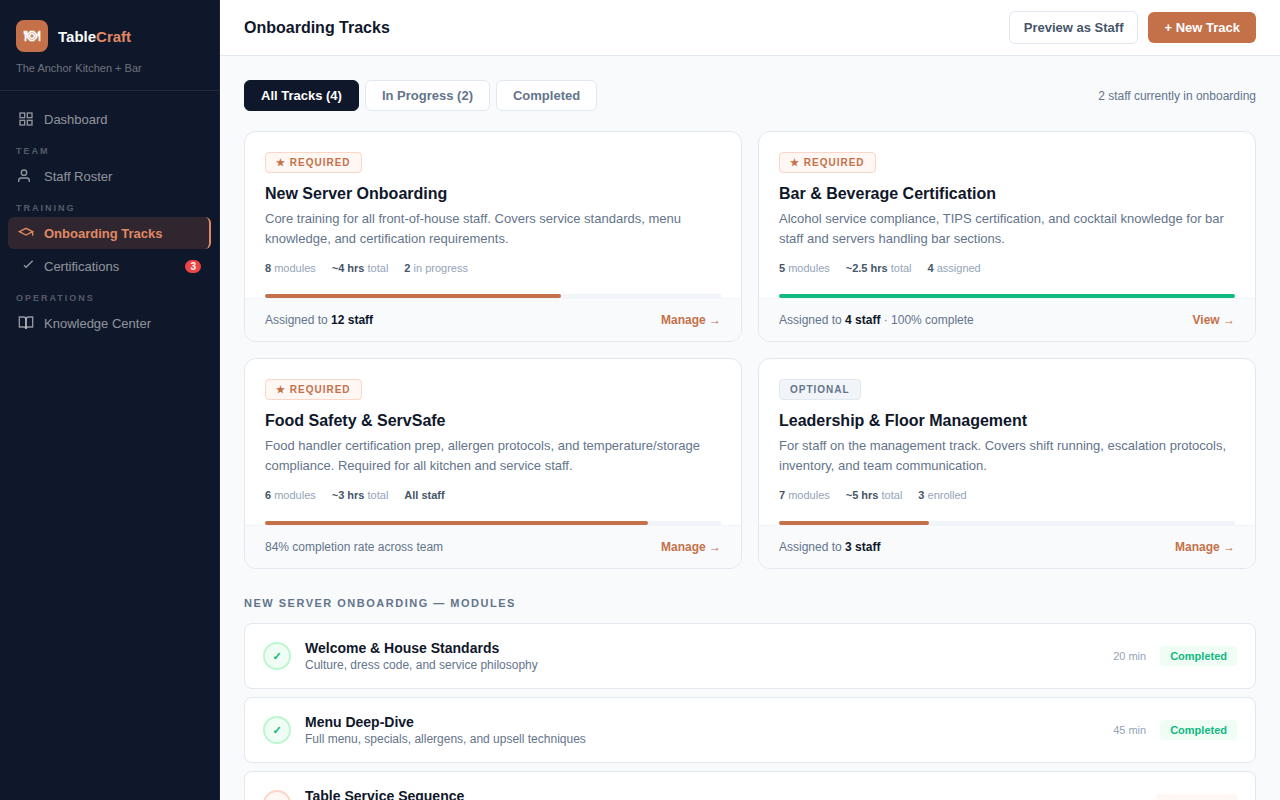This screenshot has height=800, width=1280.
Task: Click the OPTIONAL badge on Leadership card
Action: click(819, 389)
